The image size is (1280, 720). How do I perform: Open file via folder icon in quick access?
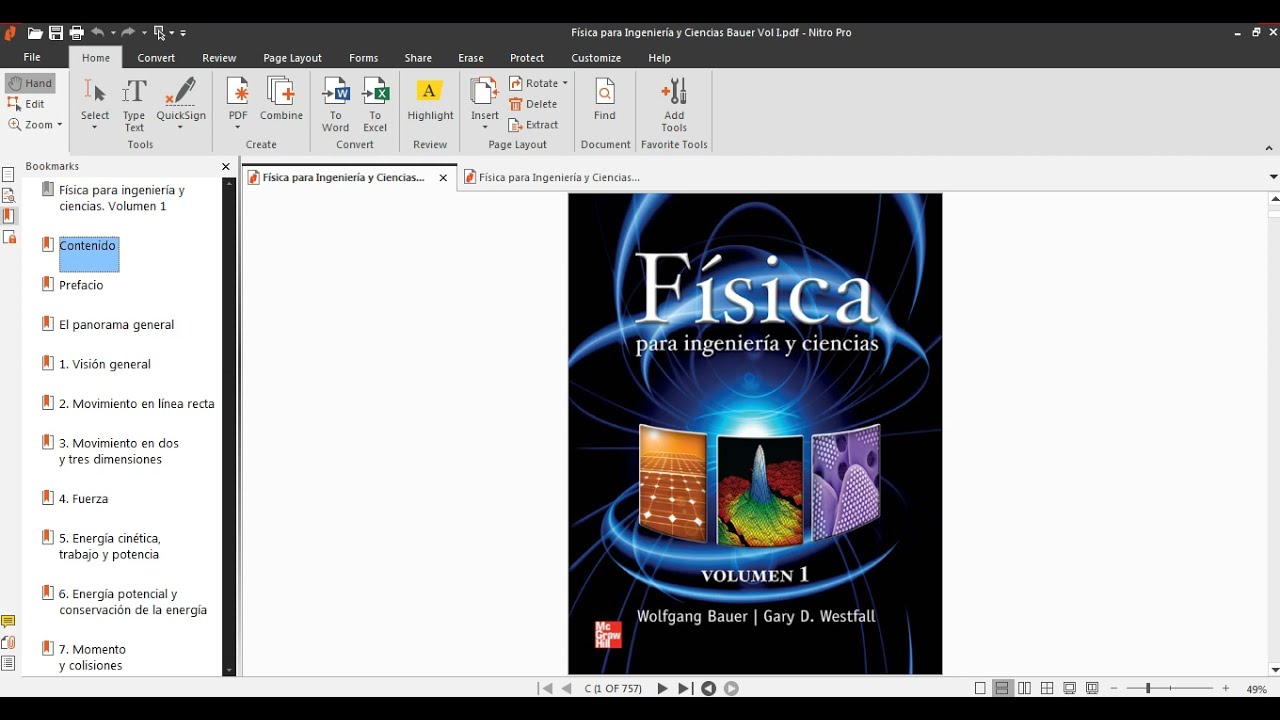(35, 33)
